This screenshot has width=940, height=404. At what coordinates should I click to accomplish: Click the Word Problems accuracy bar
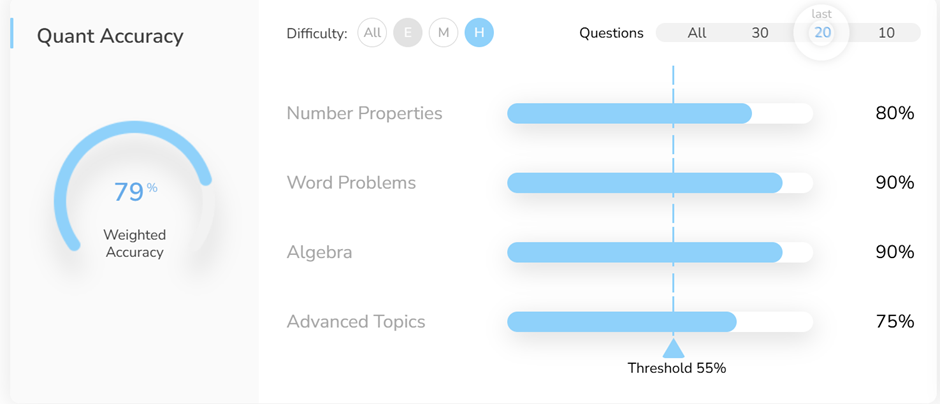(660, 183)
